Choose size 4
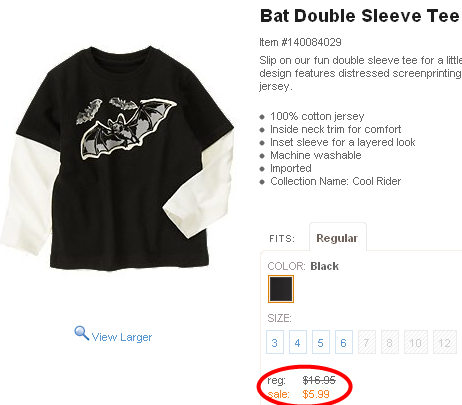This screenshot has height=405, width=462. coord(298,342)
